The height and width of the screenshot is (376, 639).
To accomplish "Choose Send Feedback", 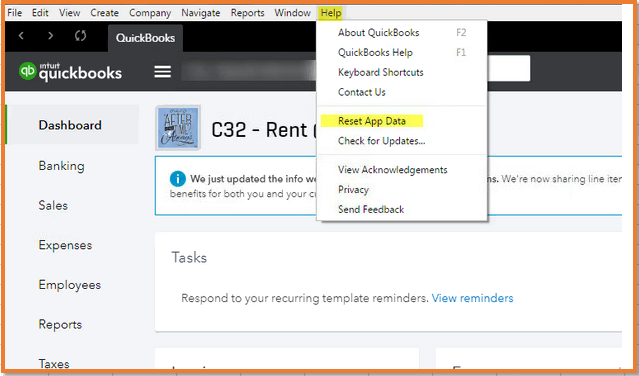I will tap(402, 209).
